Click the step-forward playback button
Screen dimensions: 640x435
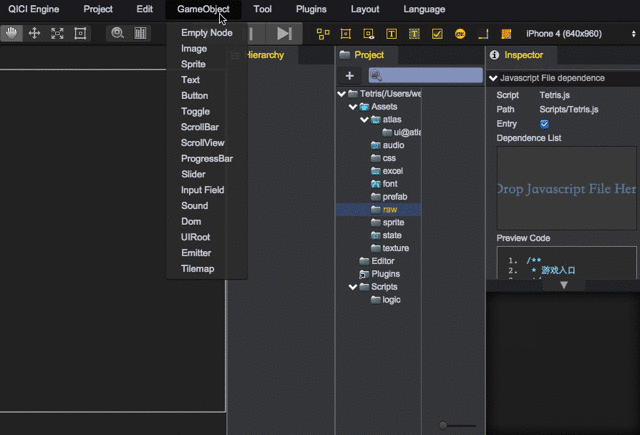point(285,33)
